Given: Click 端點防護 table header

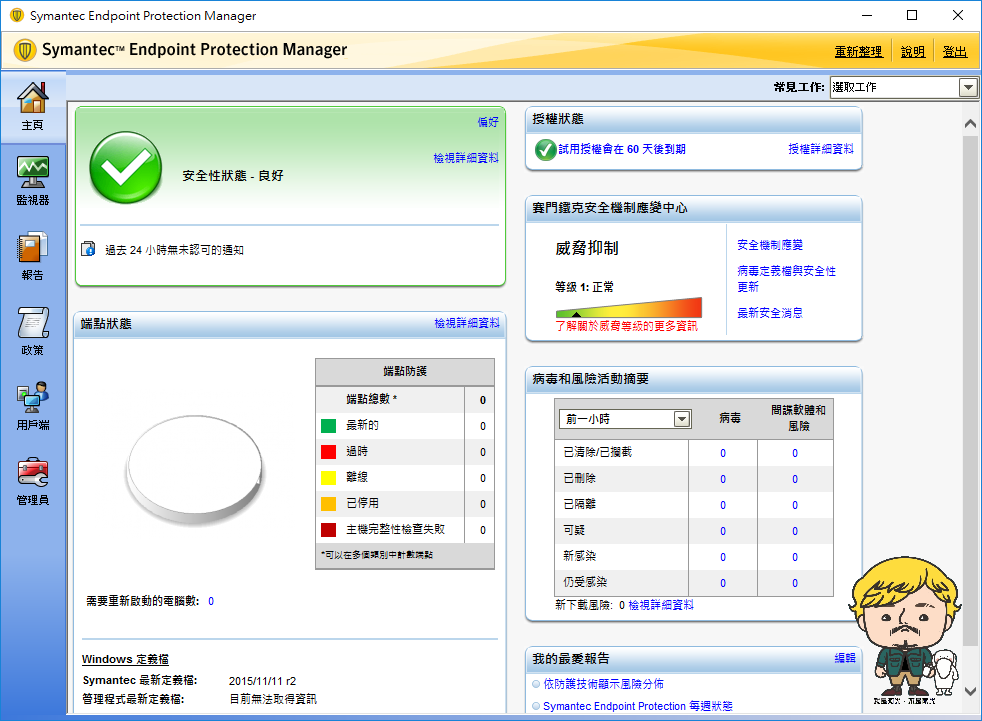Looking at the screenshot, I should point(405,371).
